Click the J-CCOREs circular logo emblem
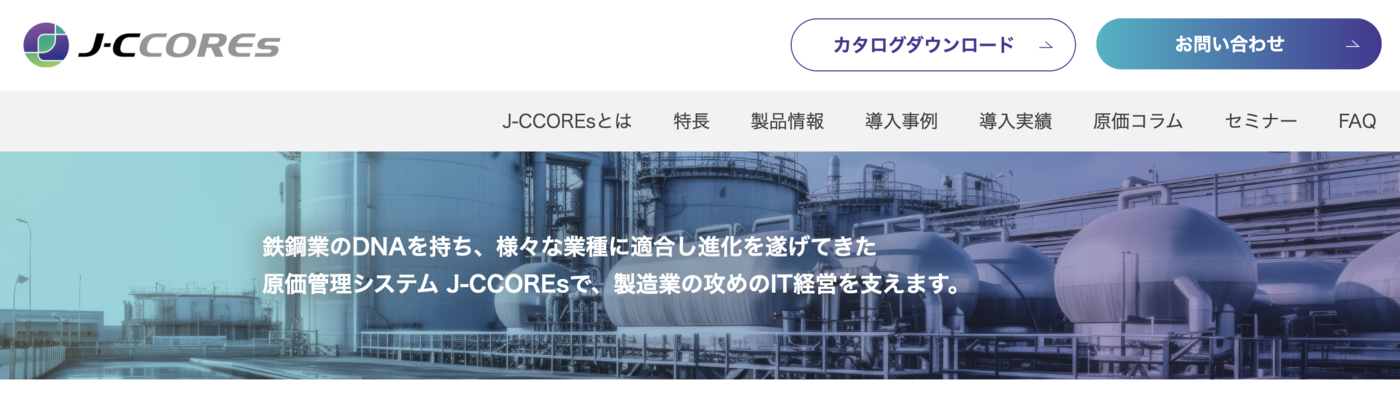Viewport: 1400px width, 408px height. pyautogui.click(x=46, y=45)
